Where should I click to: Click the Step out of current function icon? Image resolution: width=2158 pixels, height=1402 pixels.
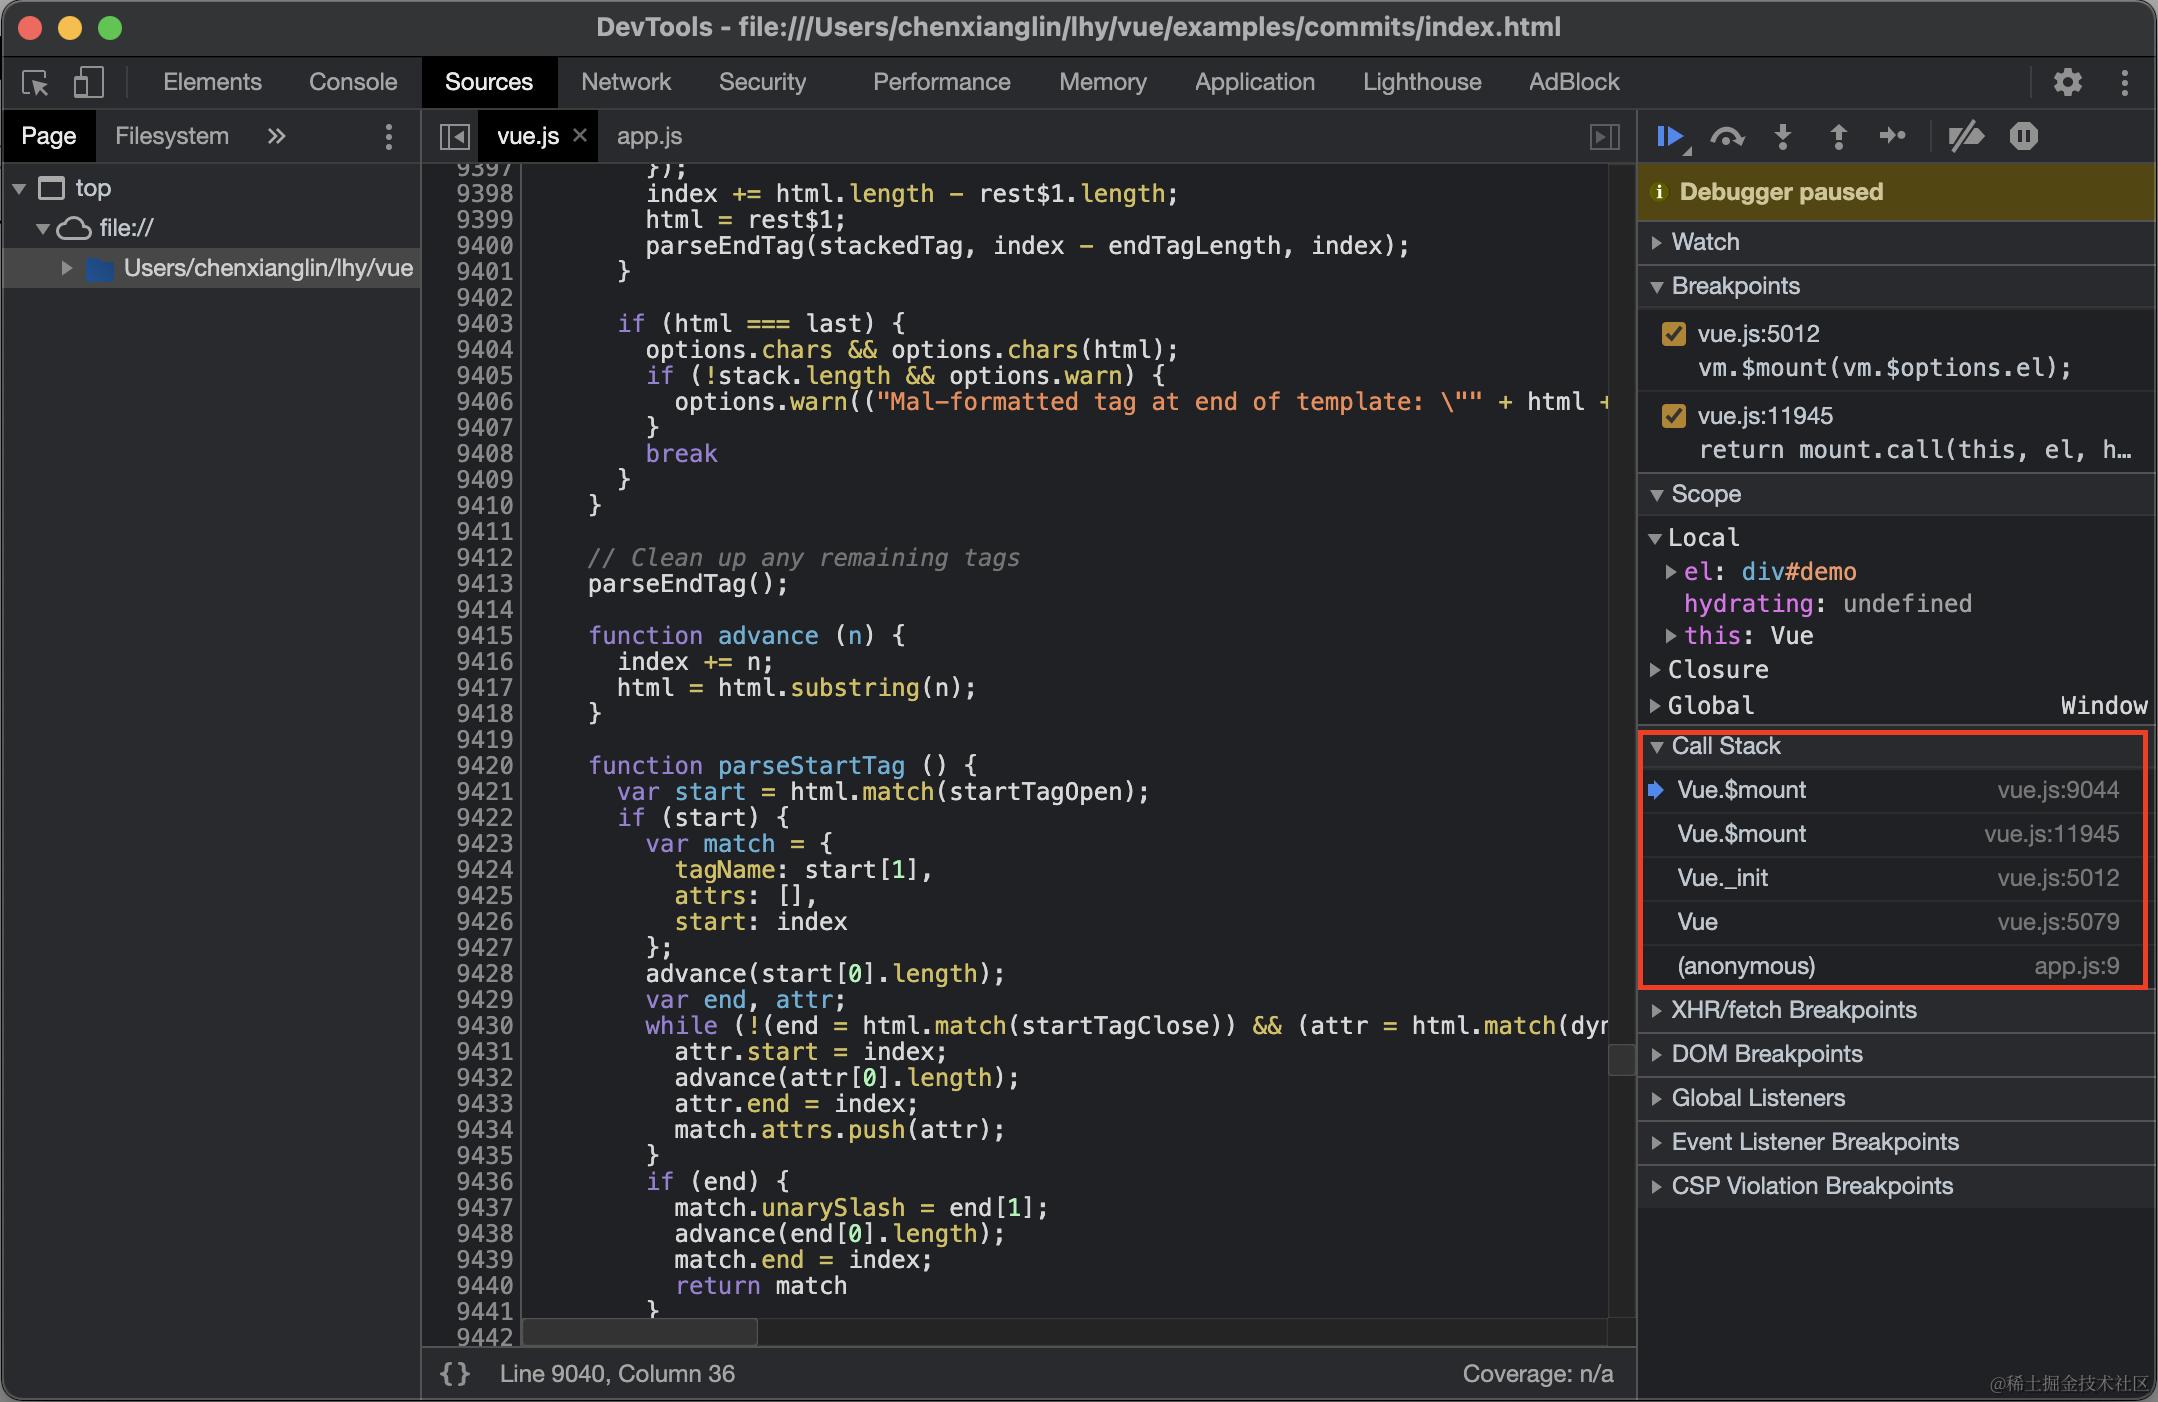(1838, 136)
